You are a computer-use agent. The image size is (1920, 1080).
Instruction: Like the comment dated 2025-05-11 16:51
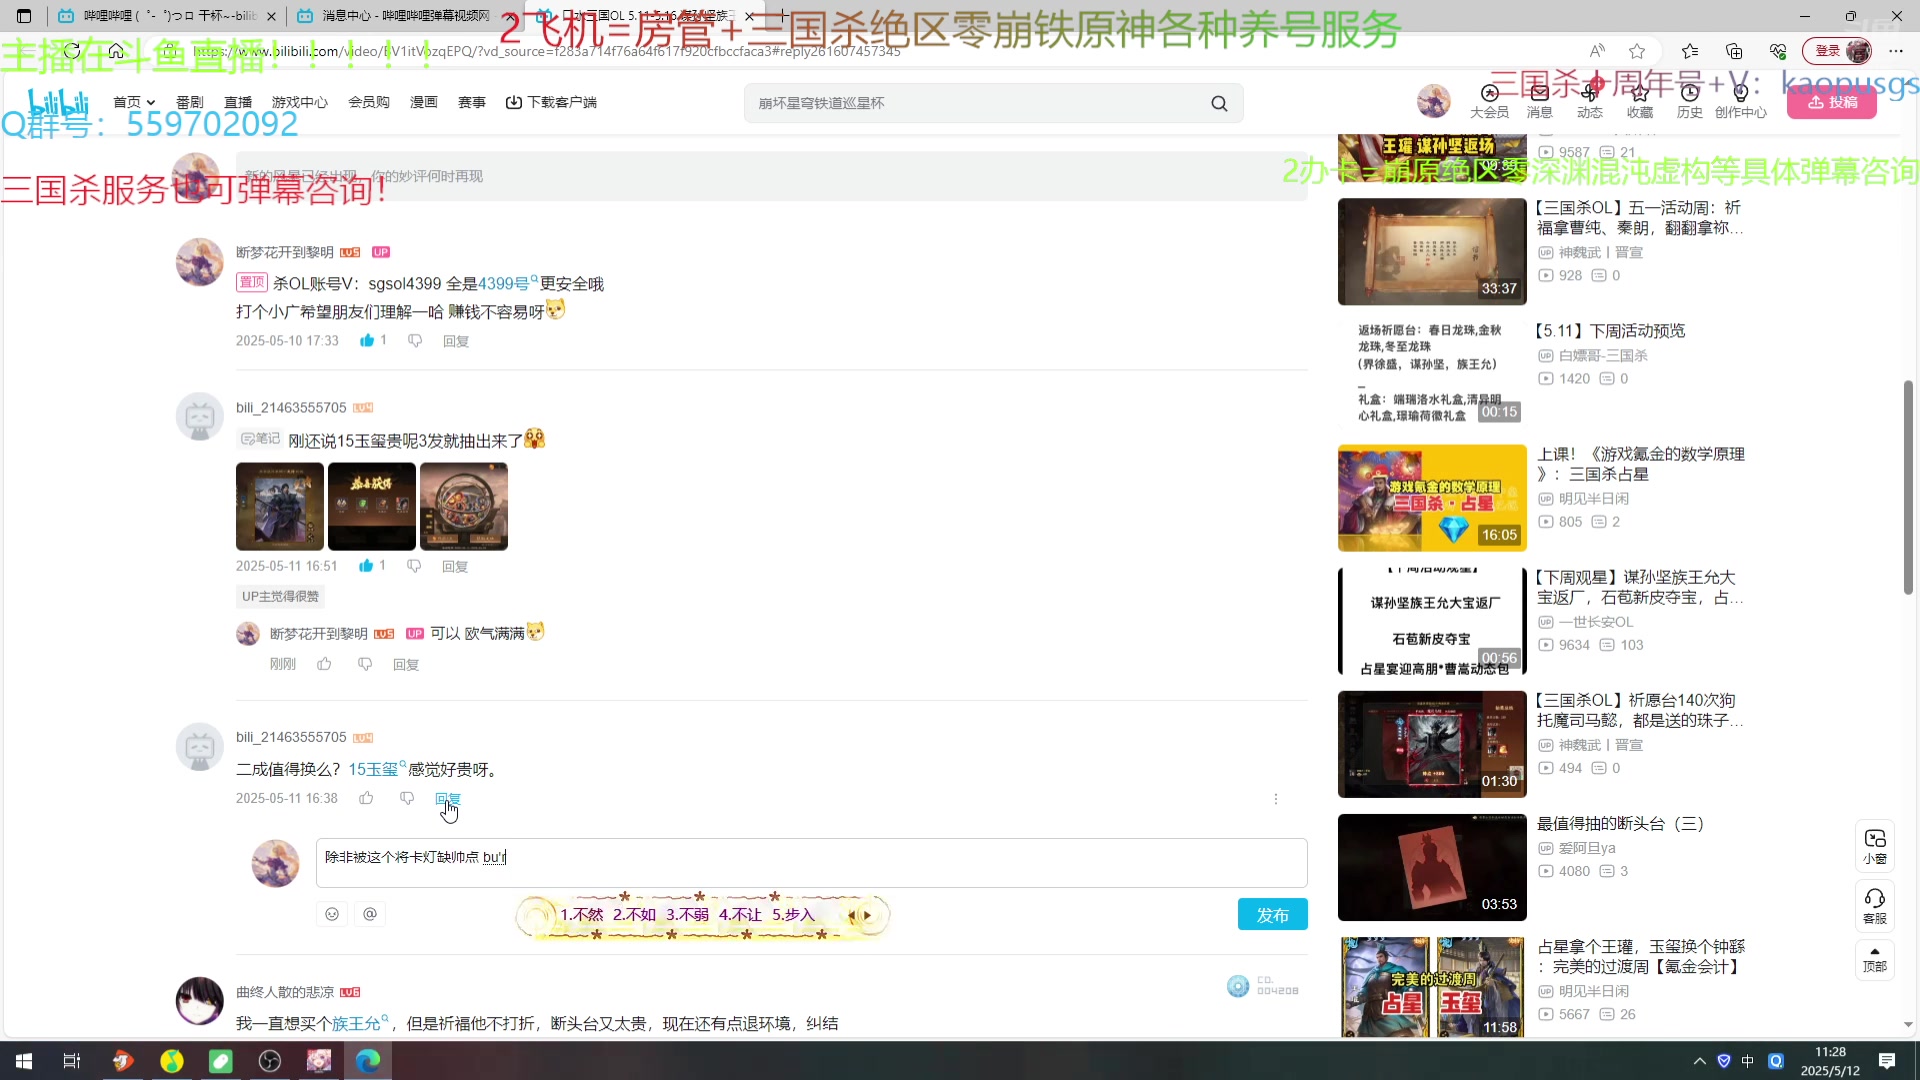coord(366,566)
